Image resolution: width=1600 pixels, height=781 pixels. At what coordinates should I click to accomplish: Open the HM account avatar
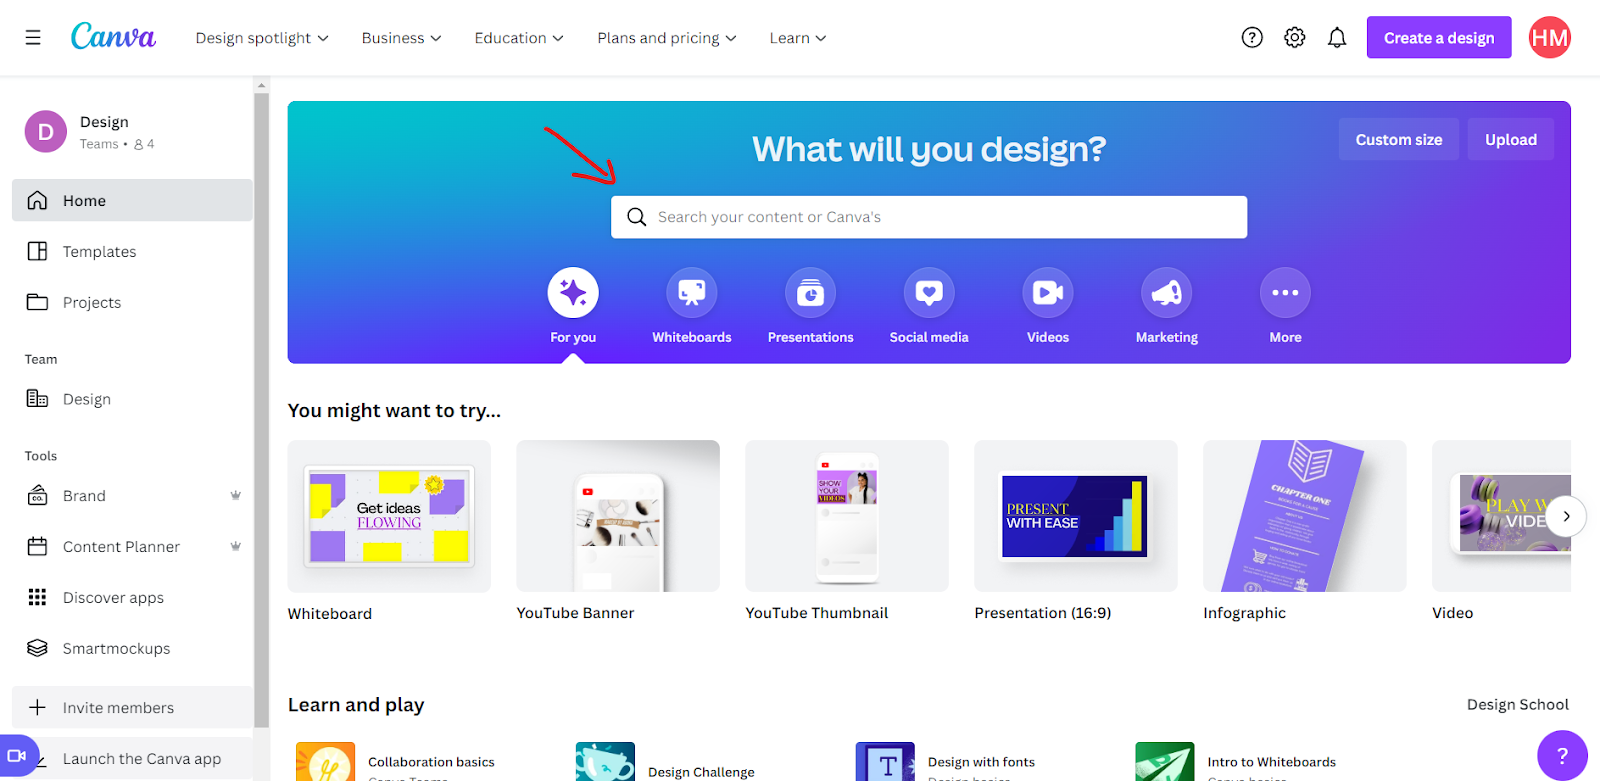coord(1550,38)
